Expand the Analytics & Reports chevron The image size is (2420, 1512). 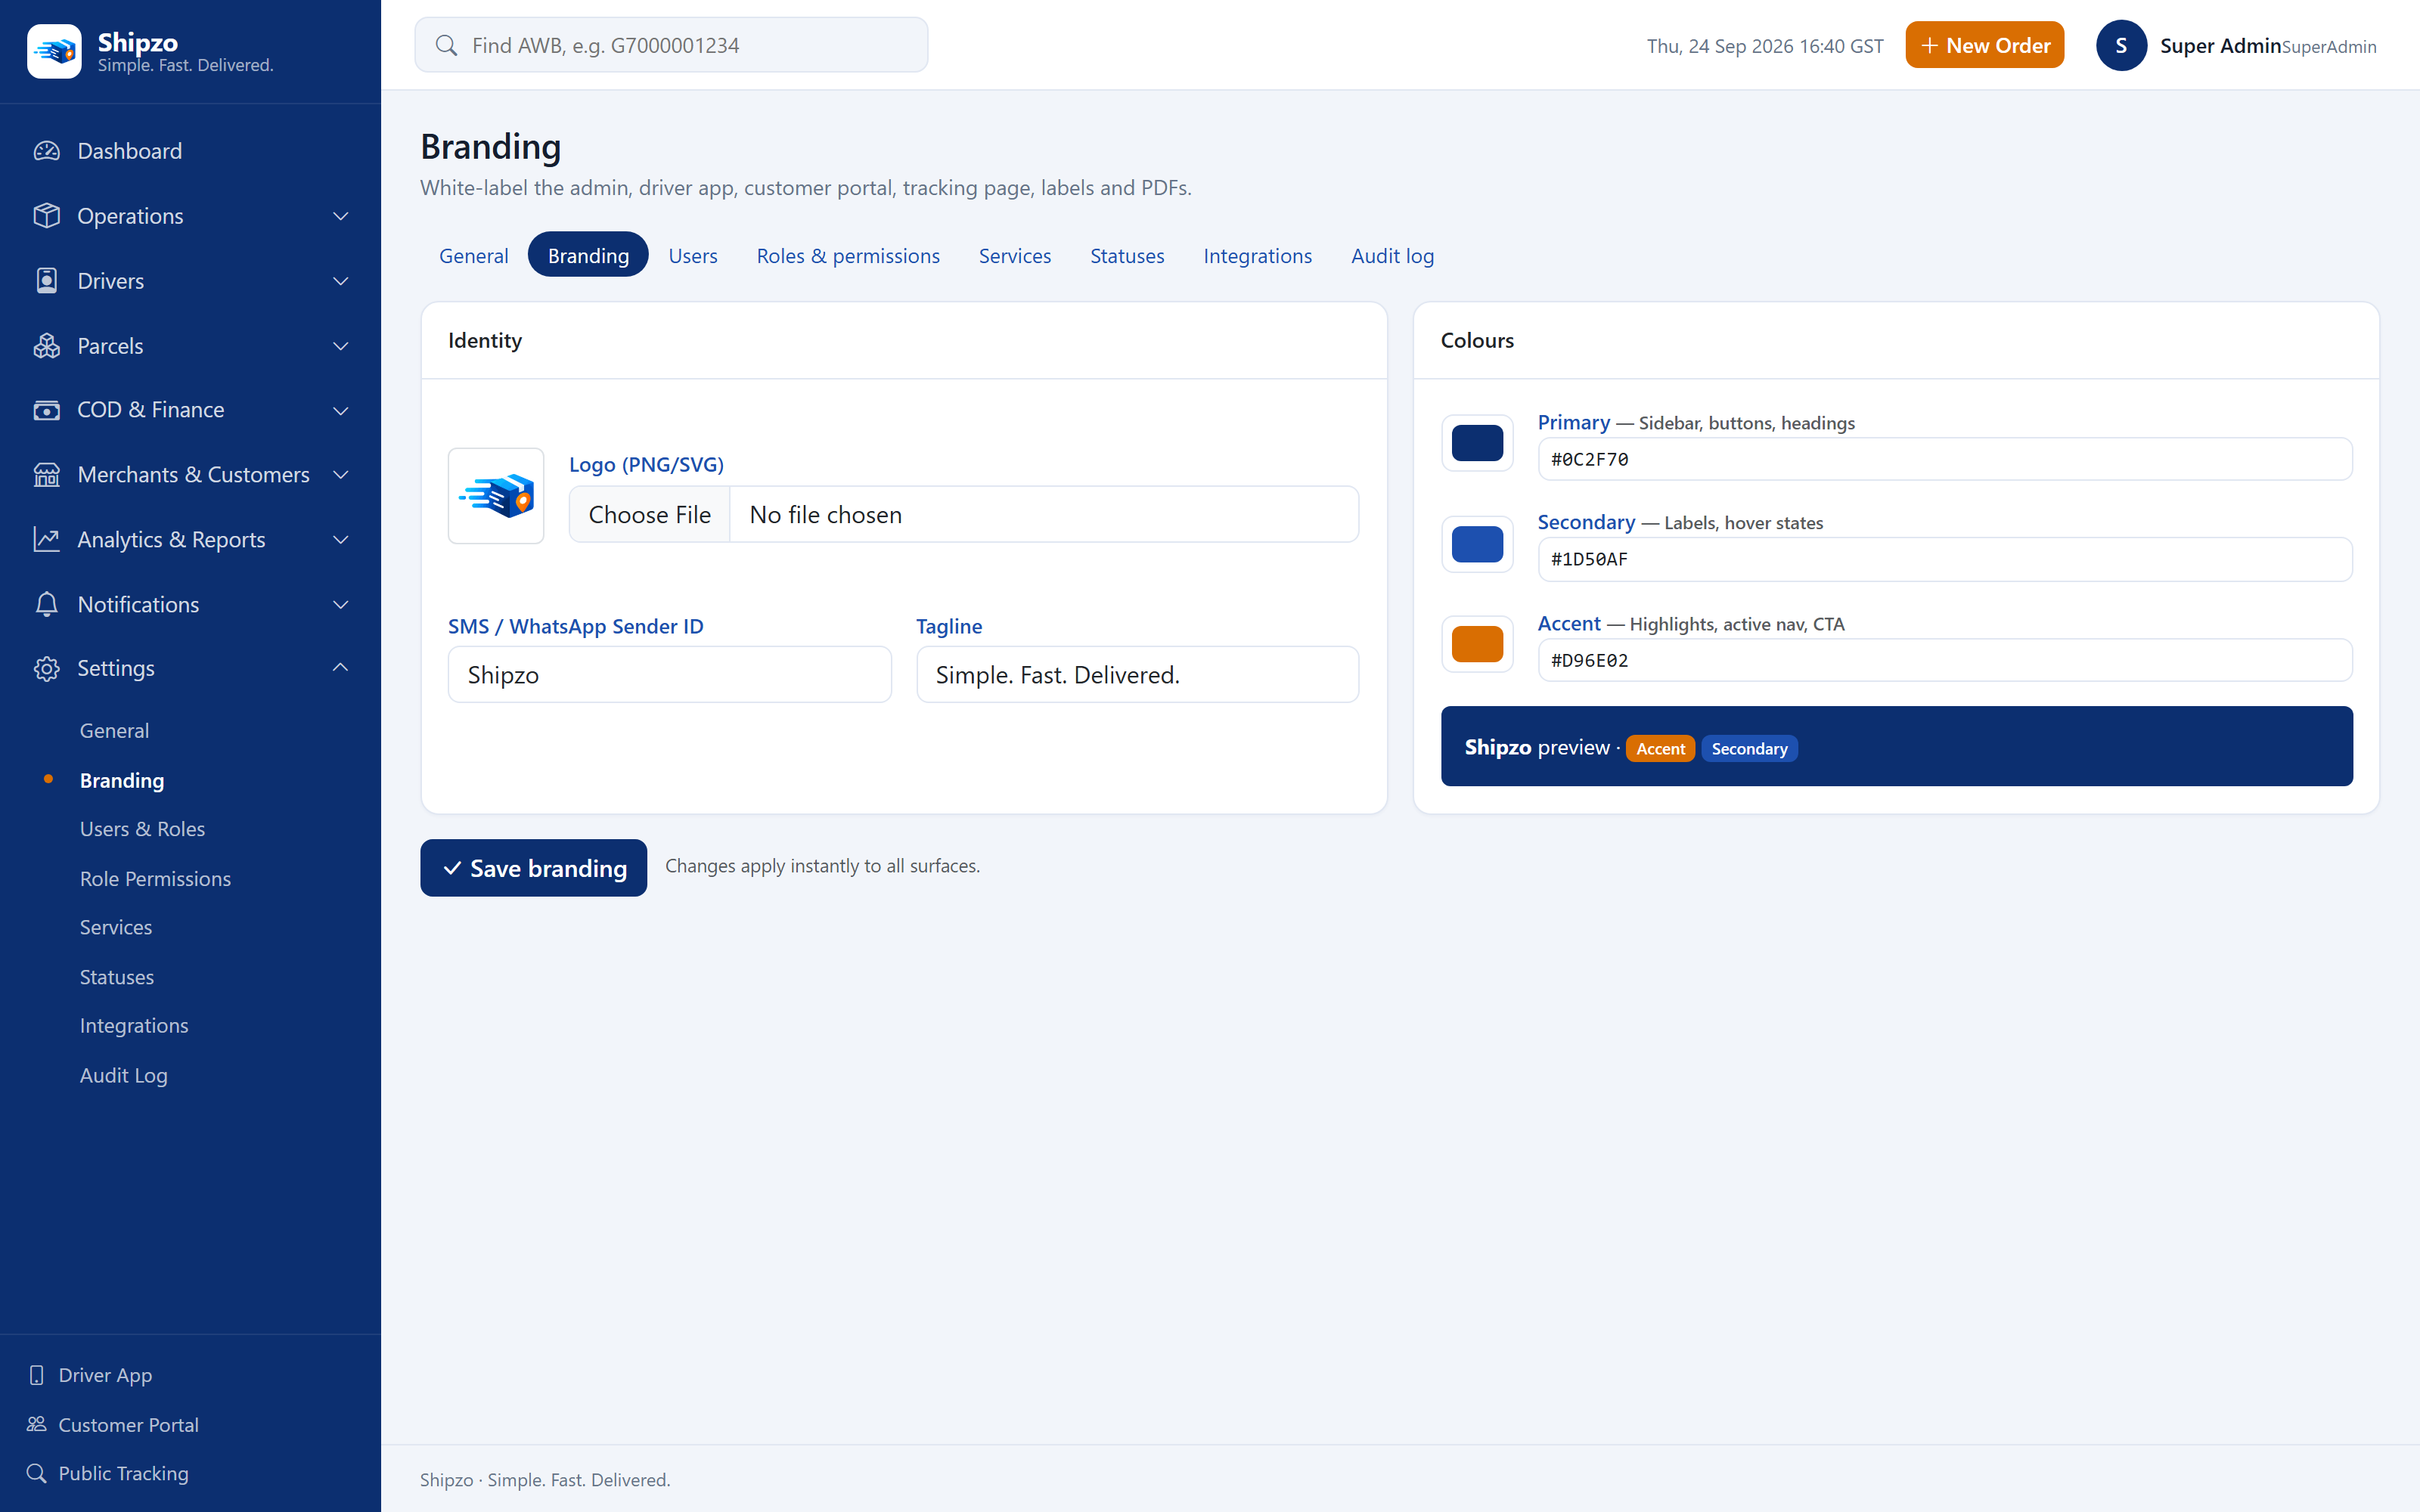[x=341, y=540]
